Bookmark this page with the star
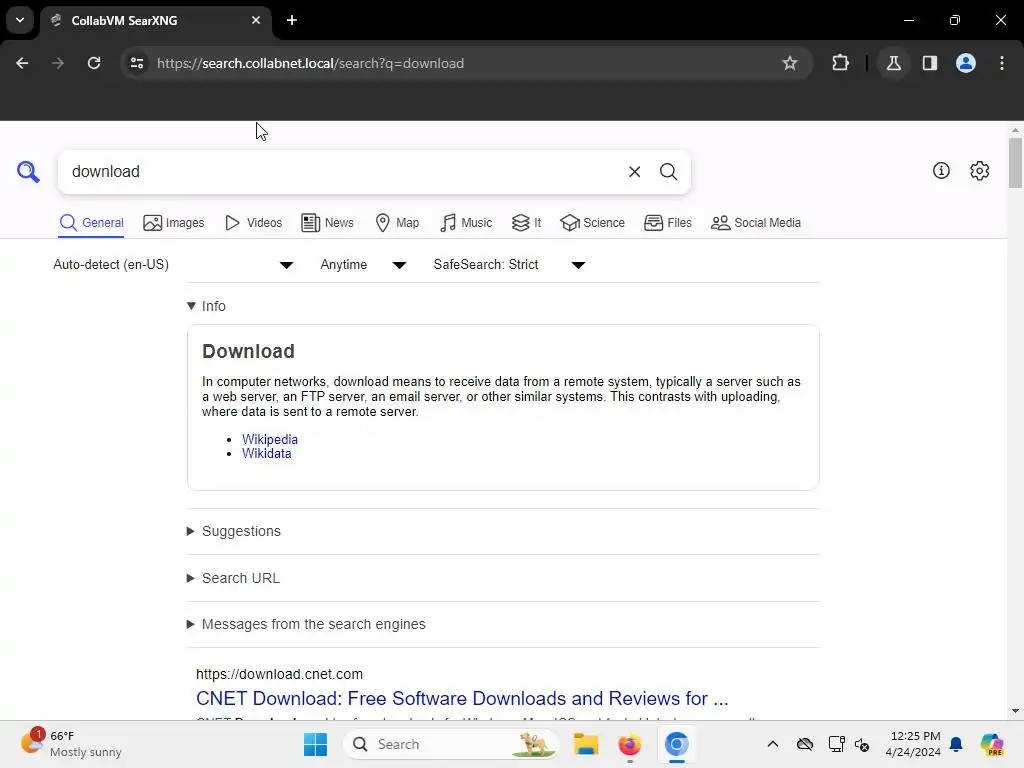This screenshot has width=1024, height=768. tap(790, 63)
